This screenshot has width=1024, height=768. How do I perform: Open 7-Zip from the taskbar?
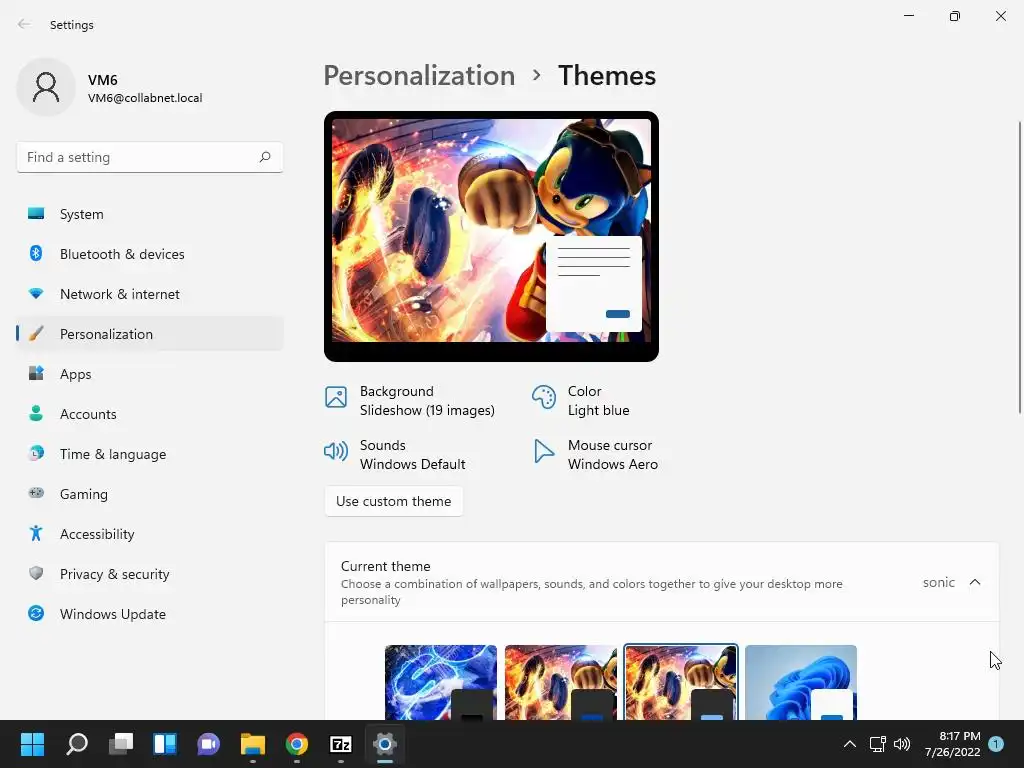341,744
